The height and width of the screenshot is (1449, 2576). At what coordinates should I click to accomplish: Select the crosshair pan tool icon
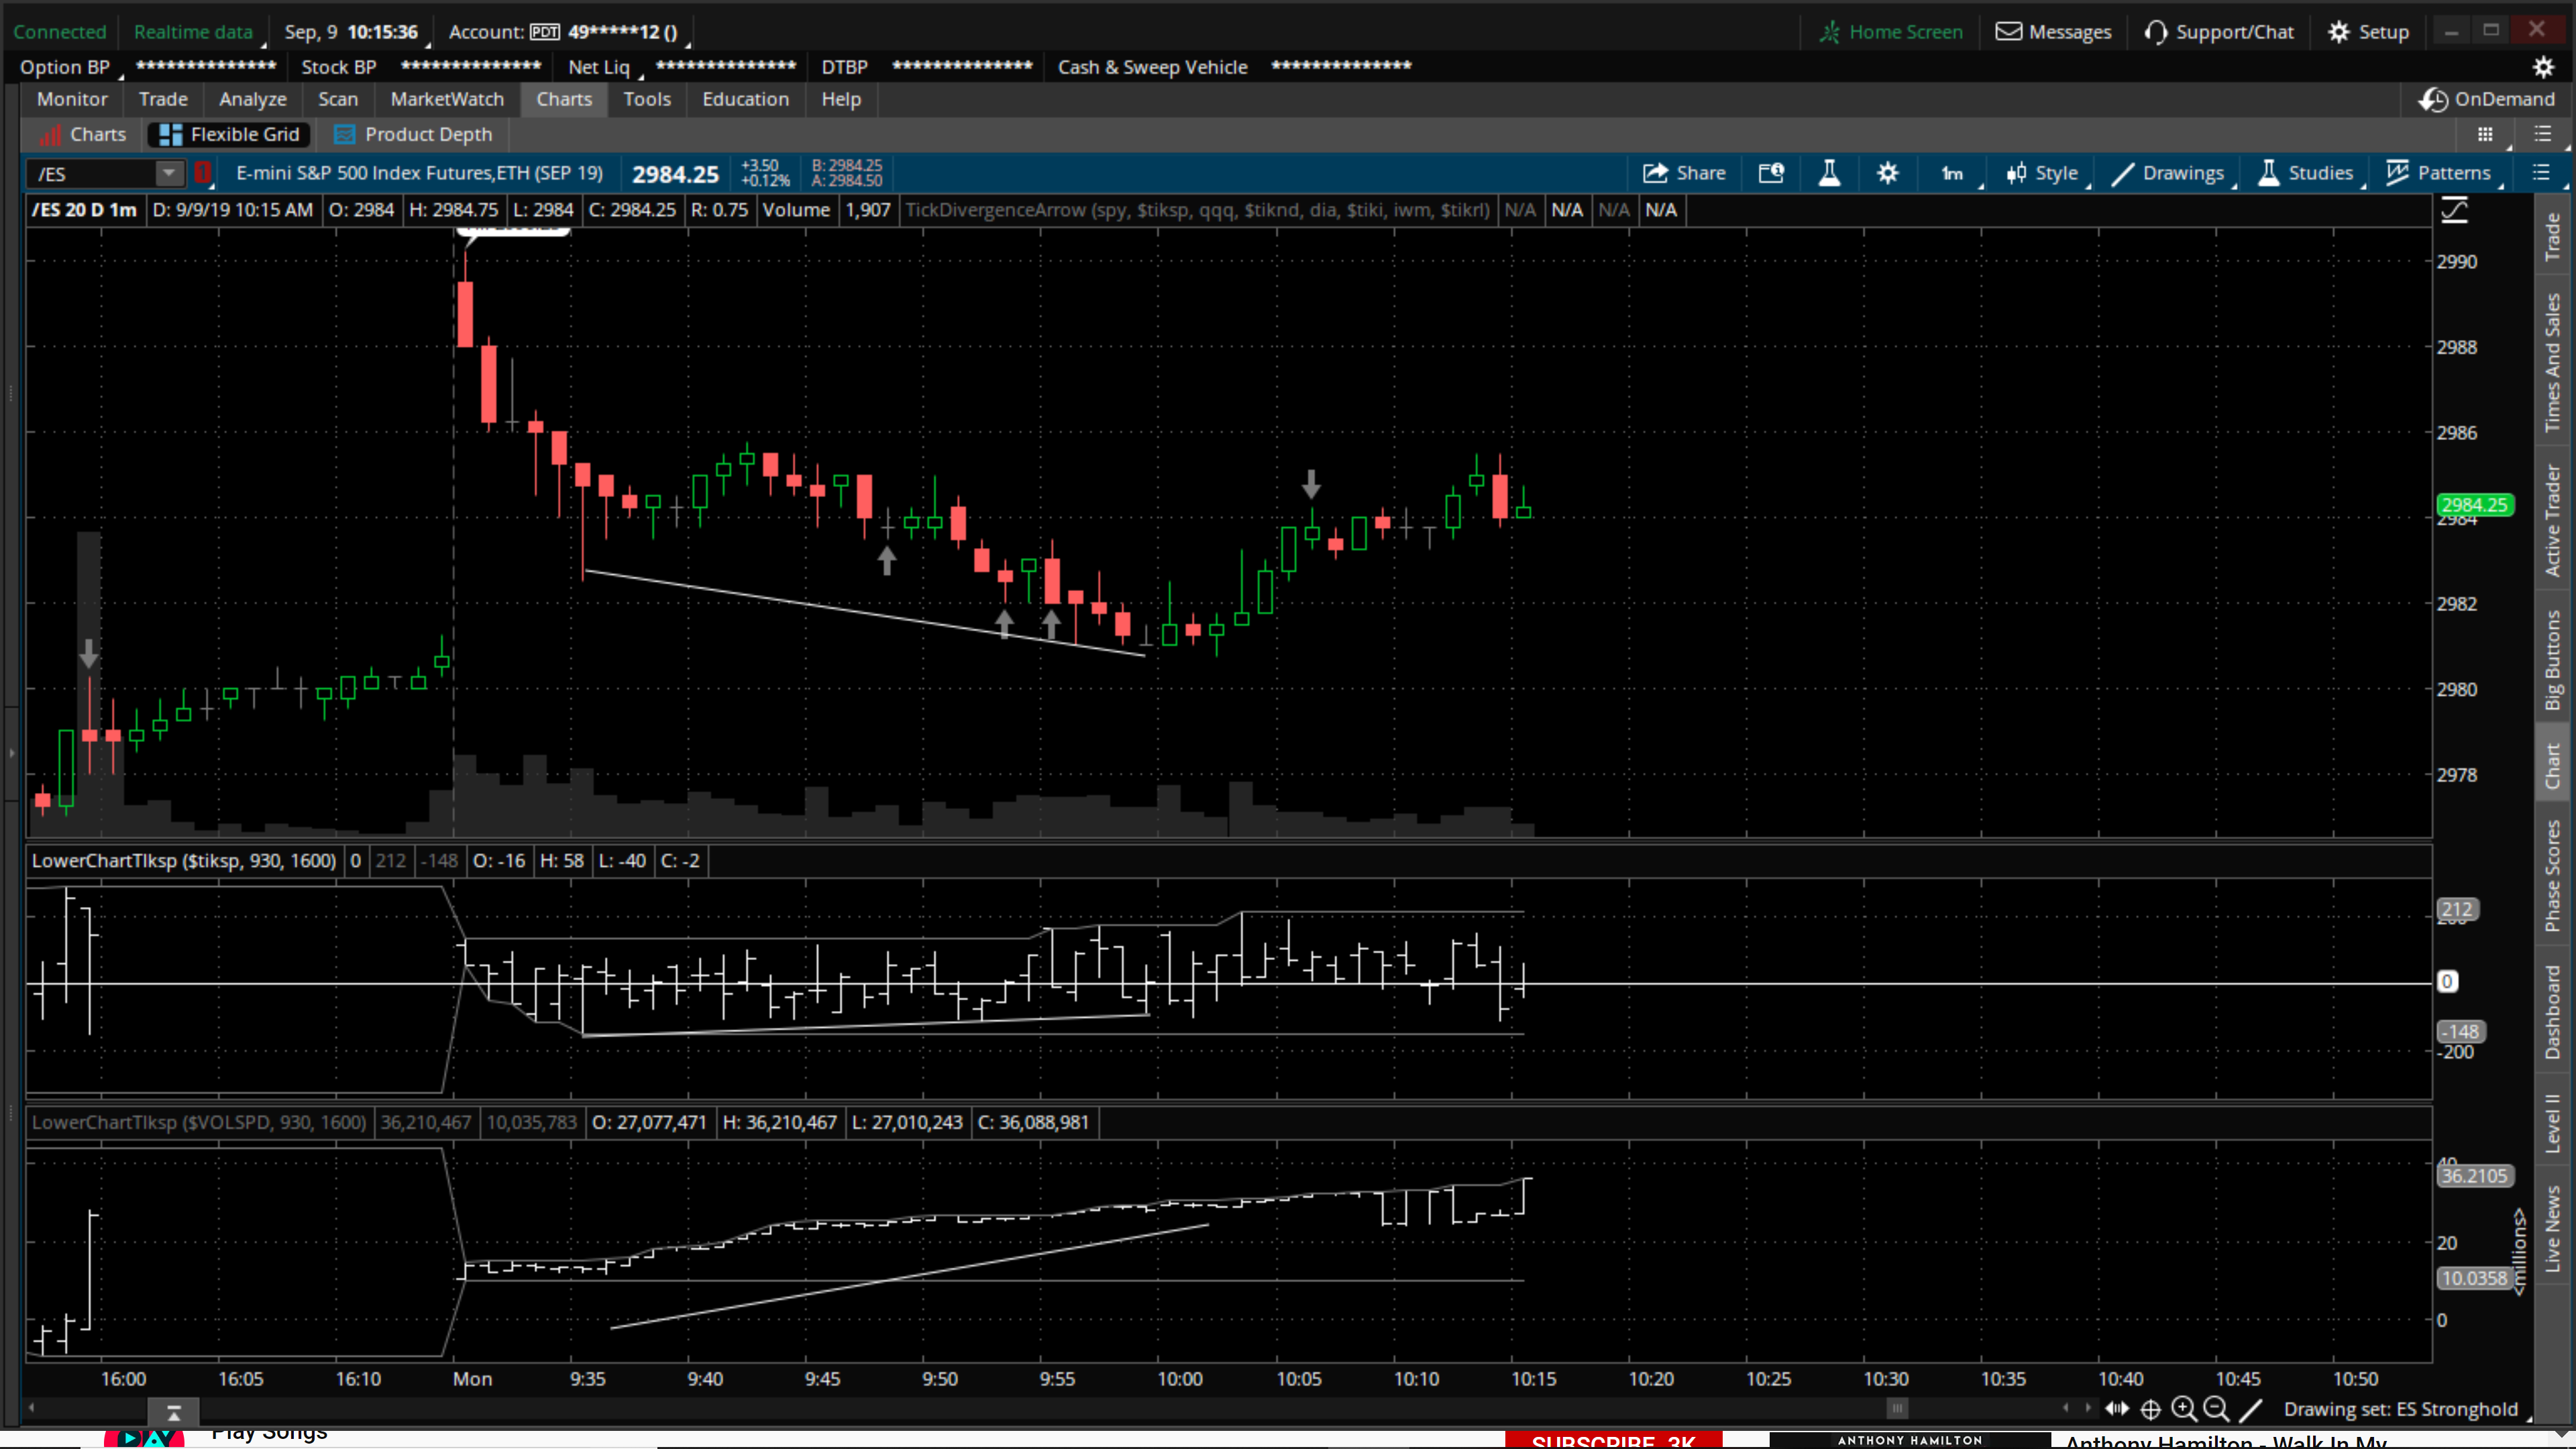click(2151, 1409)
